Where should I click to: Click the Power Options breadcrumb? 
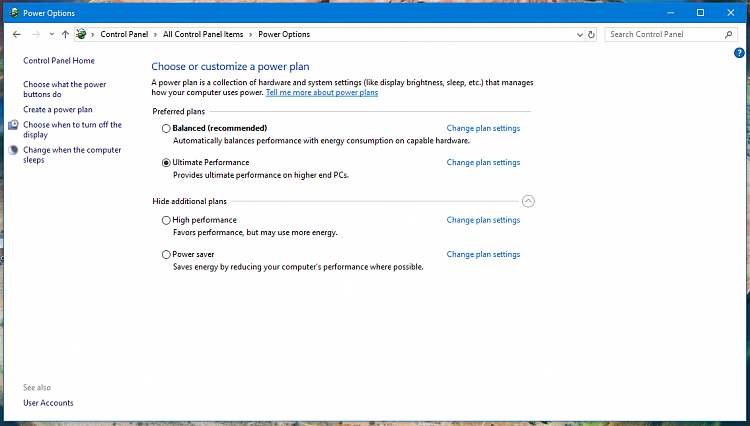click(284, 34)
